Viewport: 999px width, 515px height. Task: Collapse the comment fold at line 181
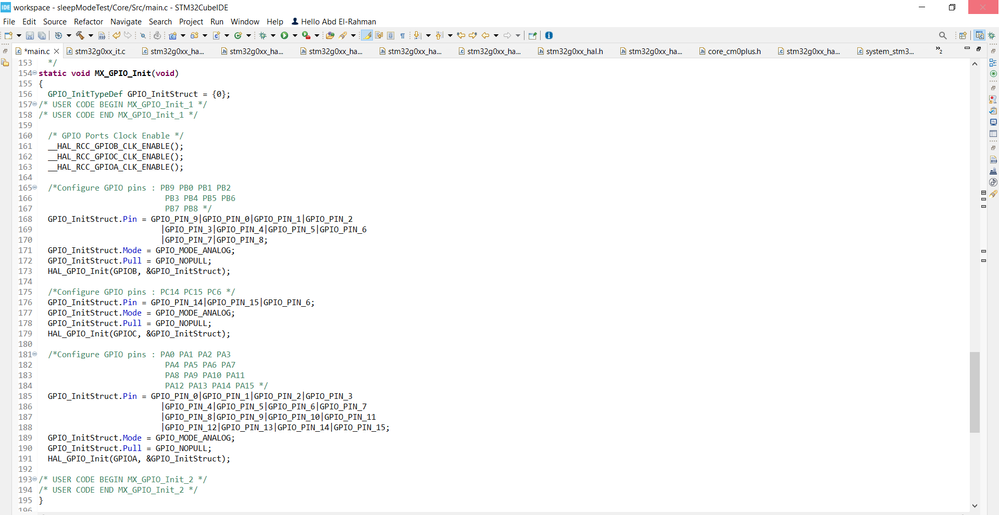[x=34, y=354]
